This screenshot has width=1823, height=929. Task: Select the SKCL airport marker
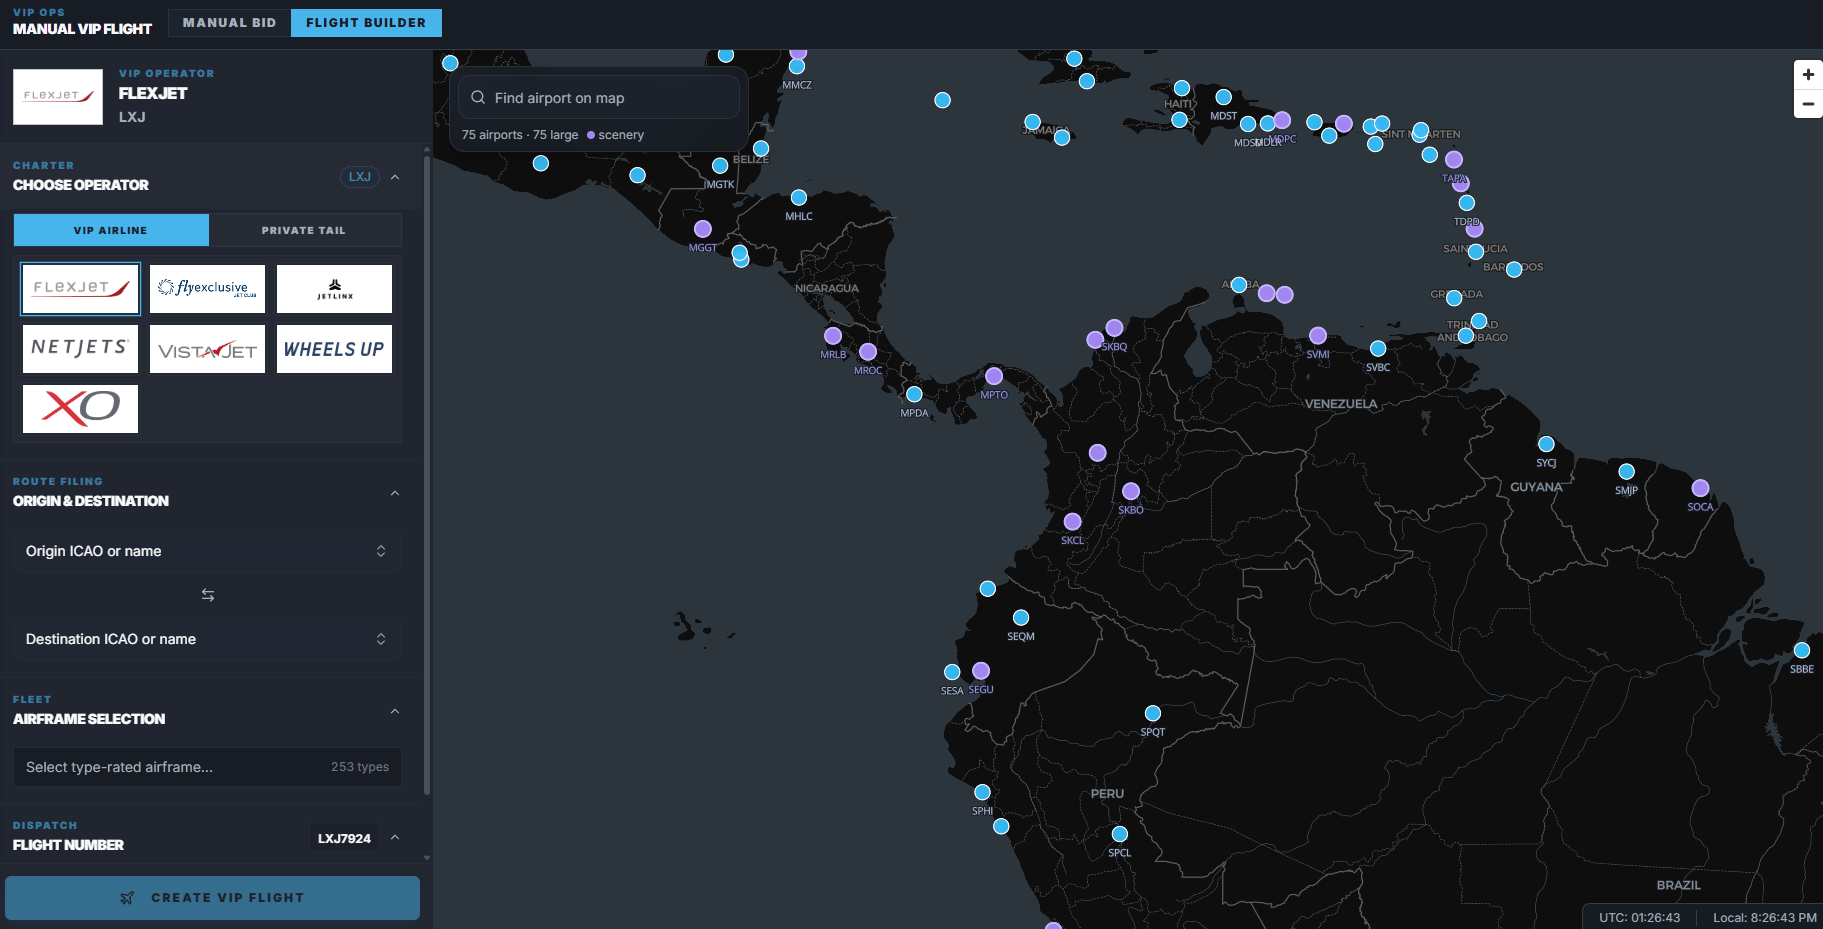pyautogui.click(x=1073, y=521)
